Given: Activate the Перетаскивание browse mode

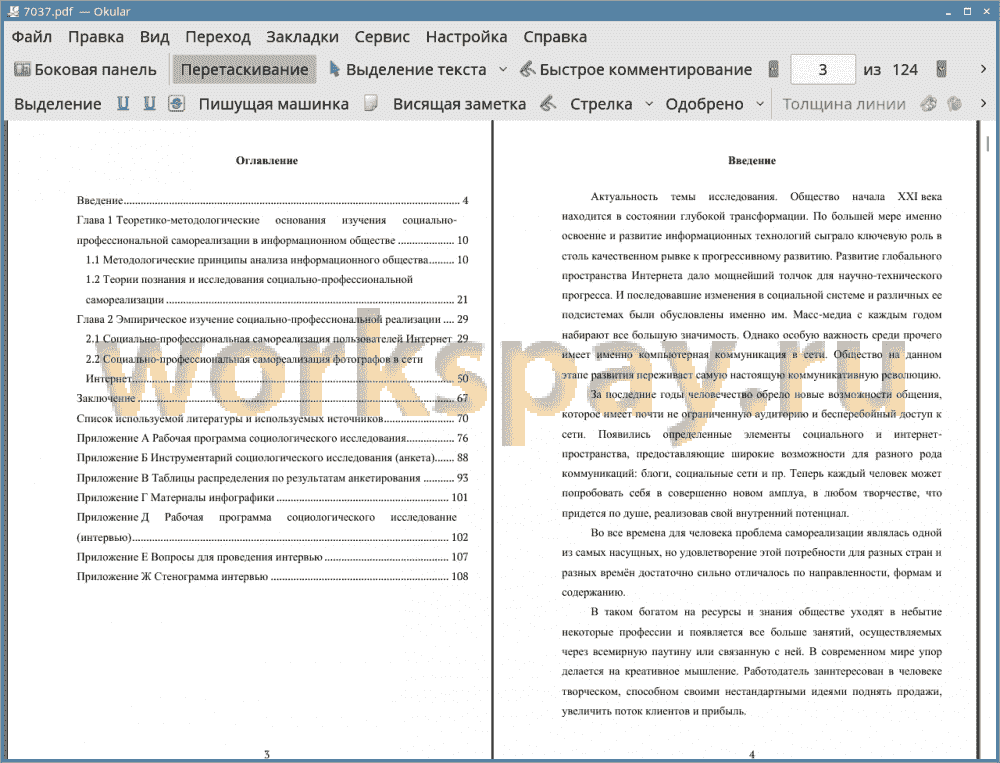Looking at the screenshot, I should pos(244,70).
